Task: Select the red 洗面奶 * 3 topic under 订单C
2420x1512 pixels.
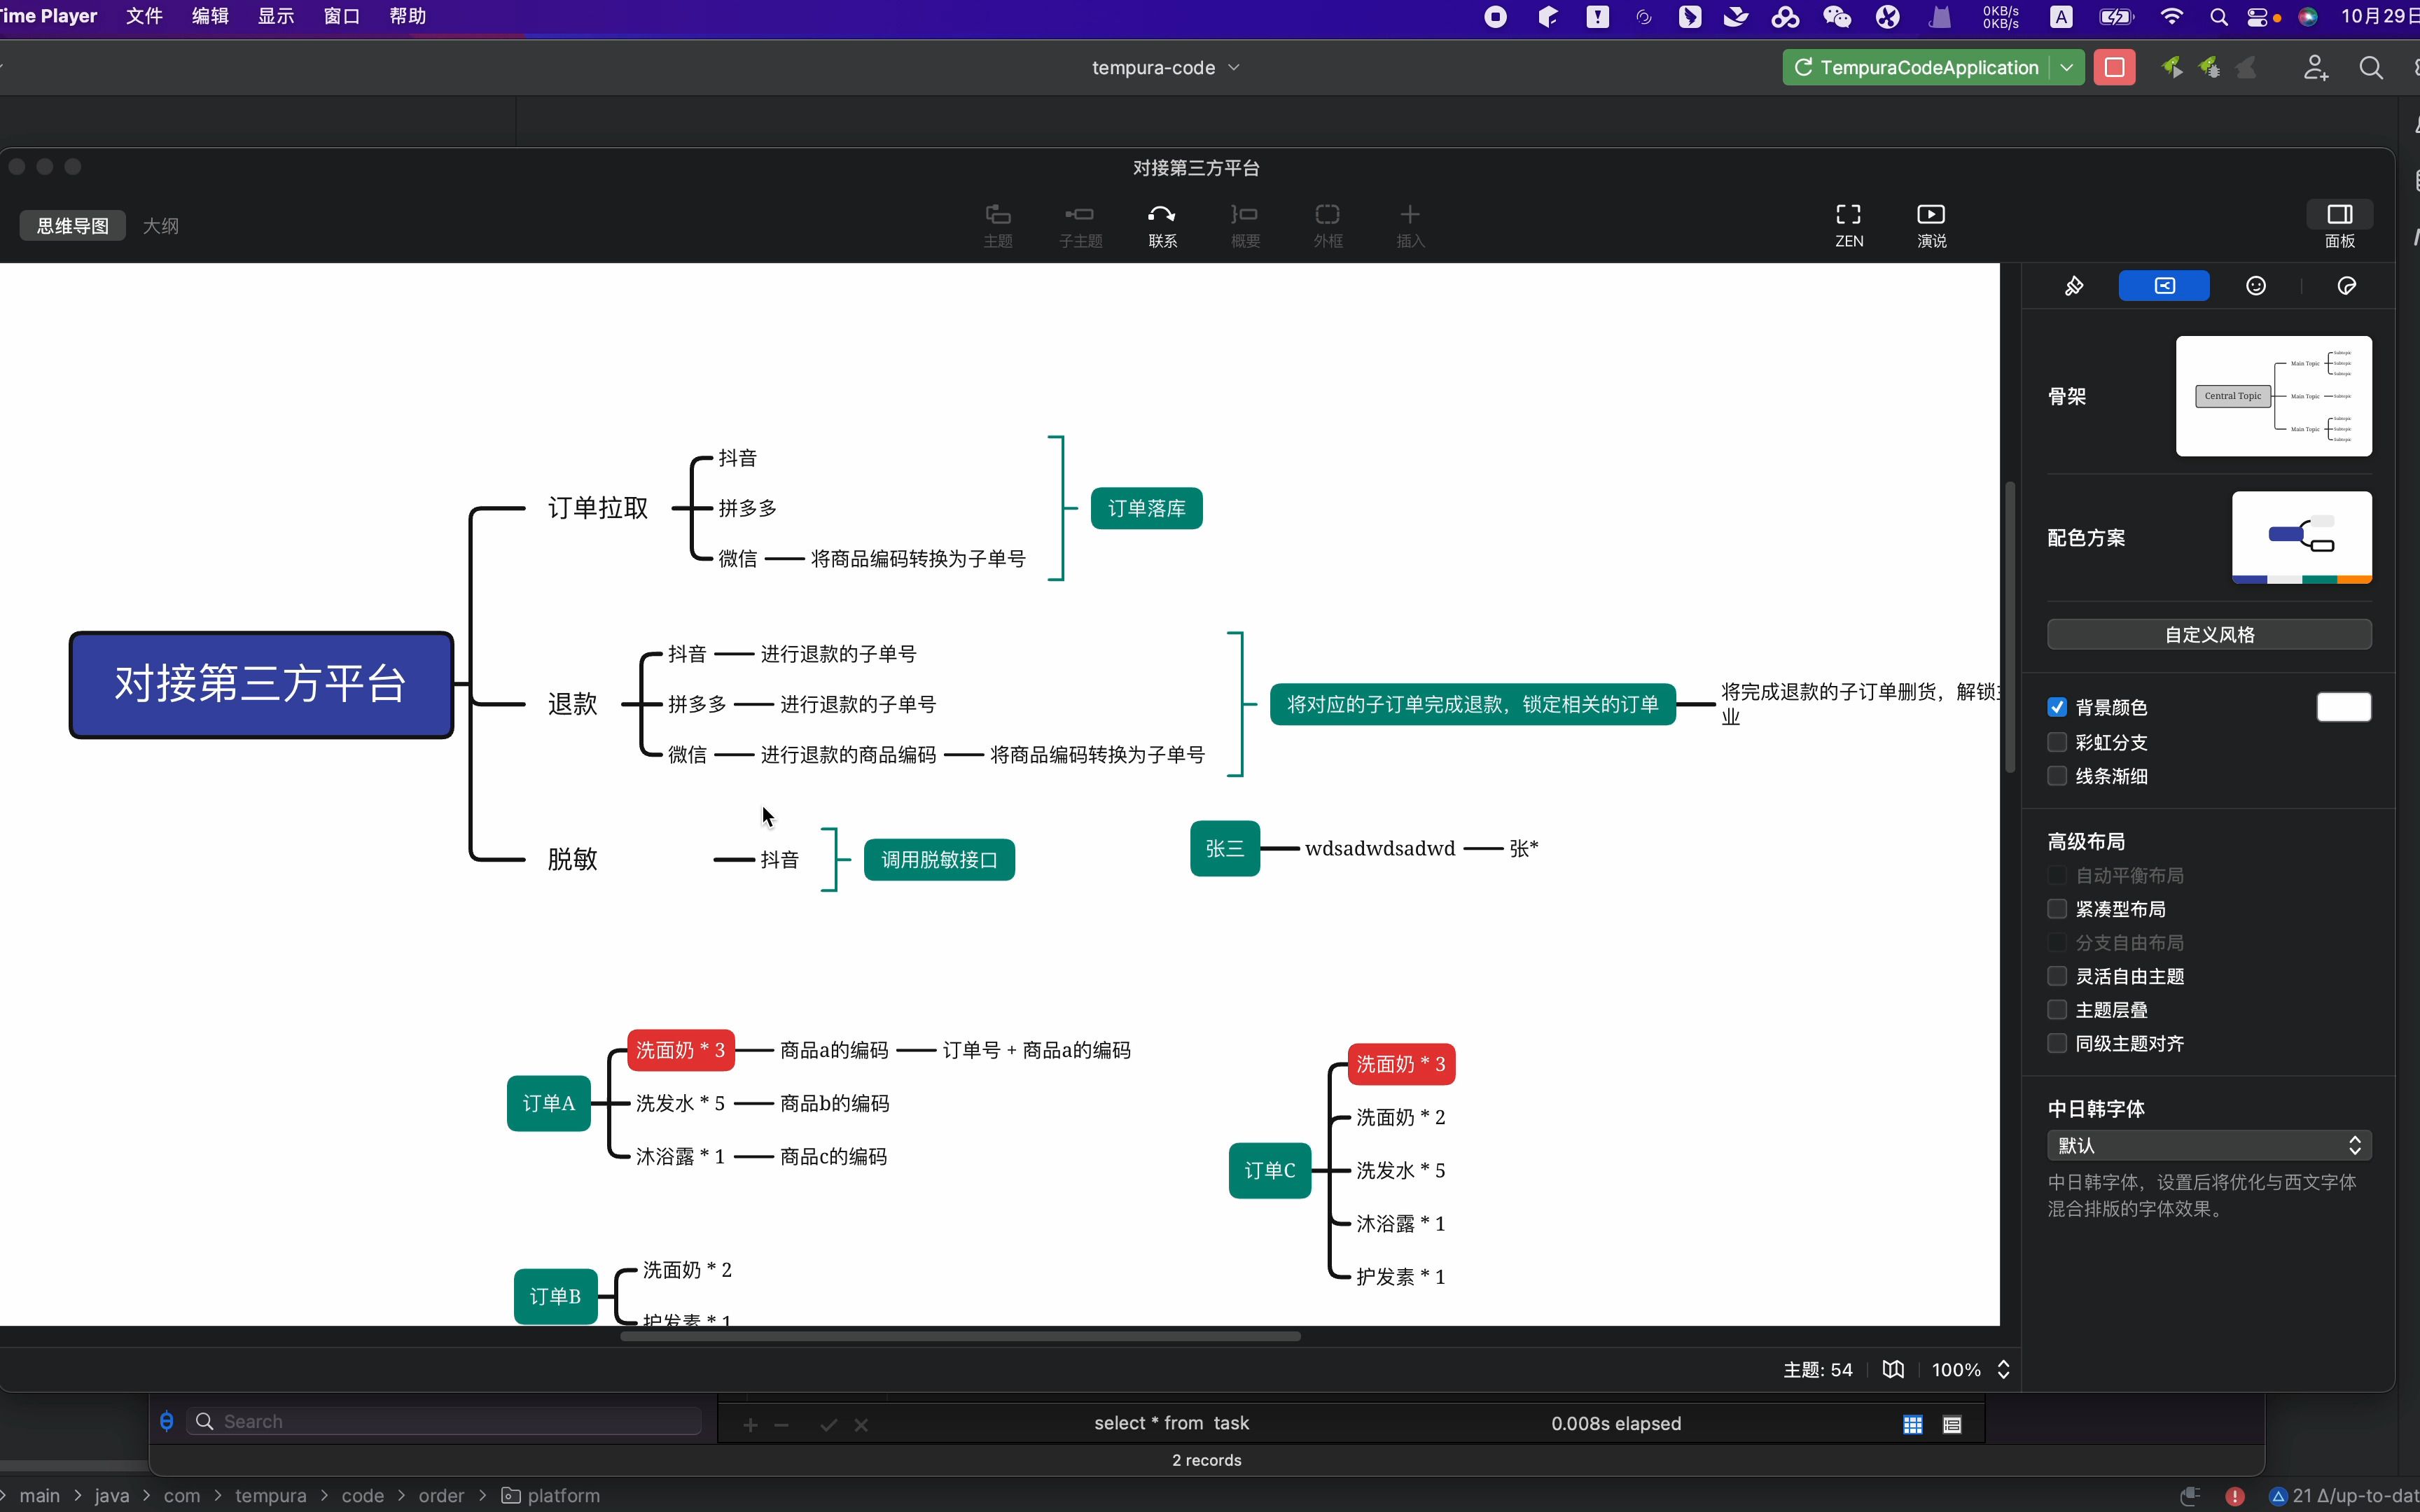Action: tap(1400, 1064)
